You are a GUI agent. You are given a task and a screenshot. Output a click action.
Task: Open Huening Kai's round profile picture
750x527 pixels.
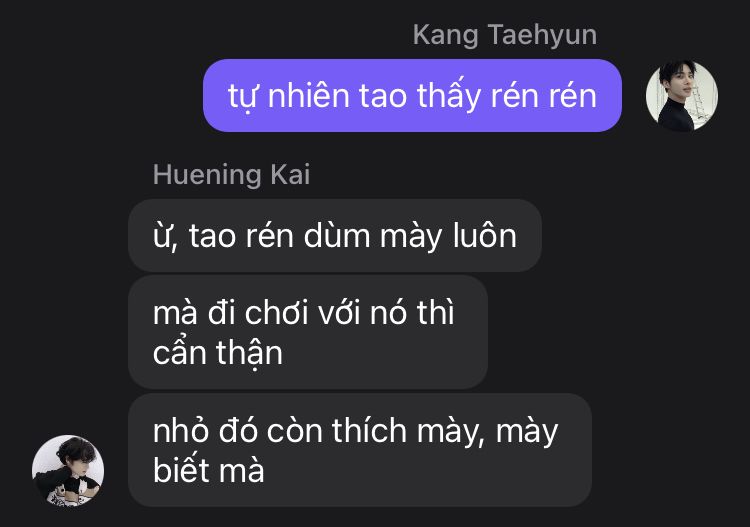(x=68, y=471)
